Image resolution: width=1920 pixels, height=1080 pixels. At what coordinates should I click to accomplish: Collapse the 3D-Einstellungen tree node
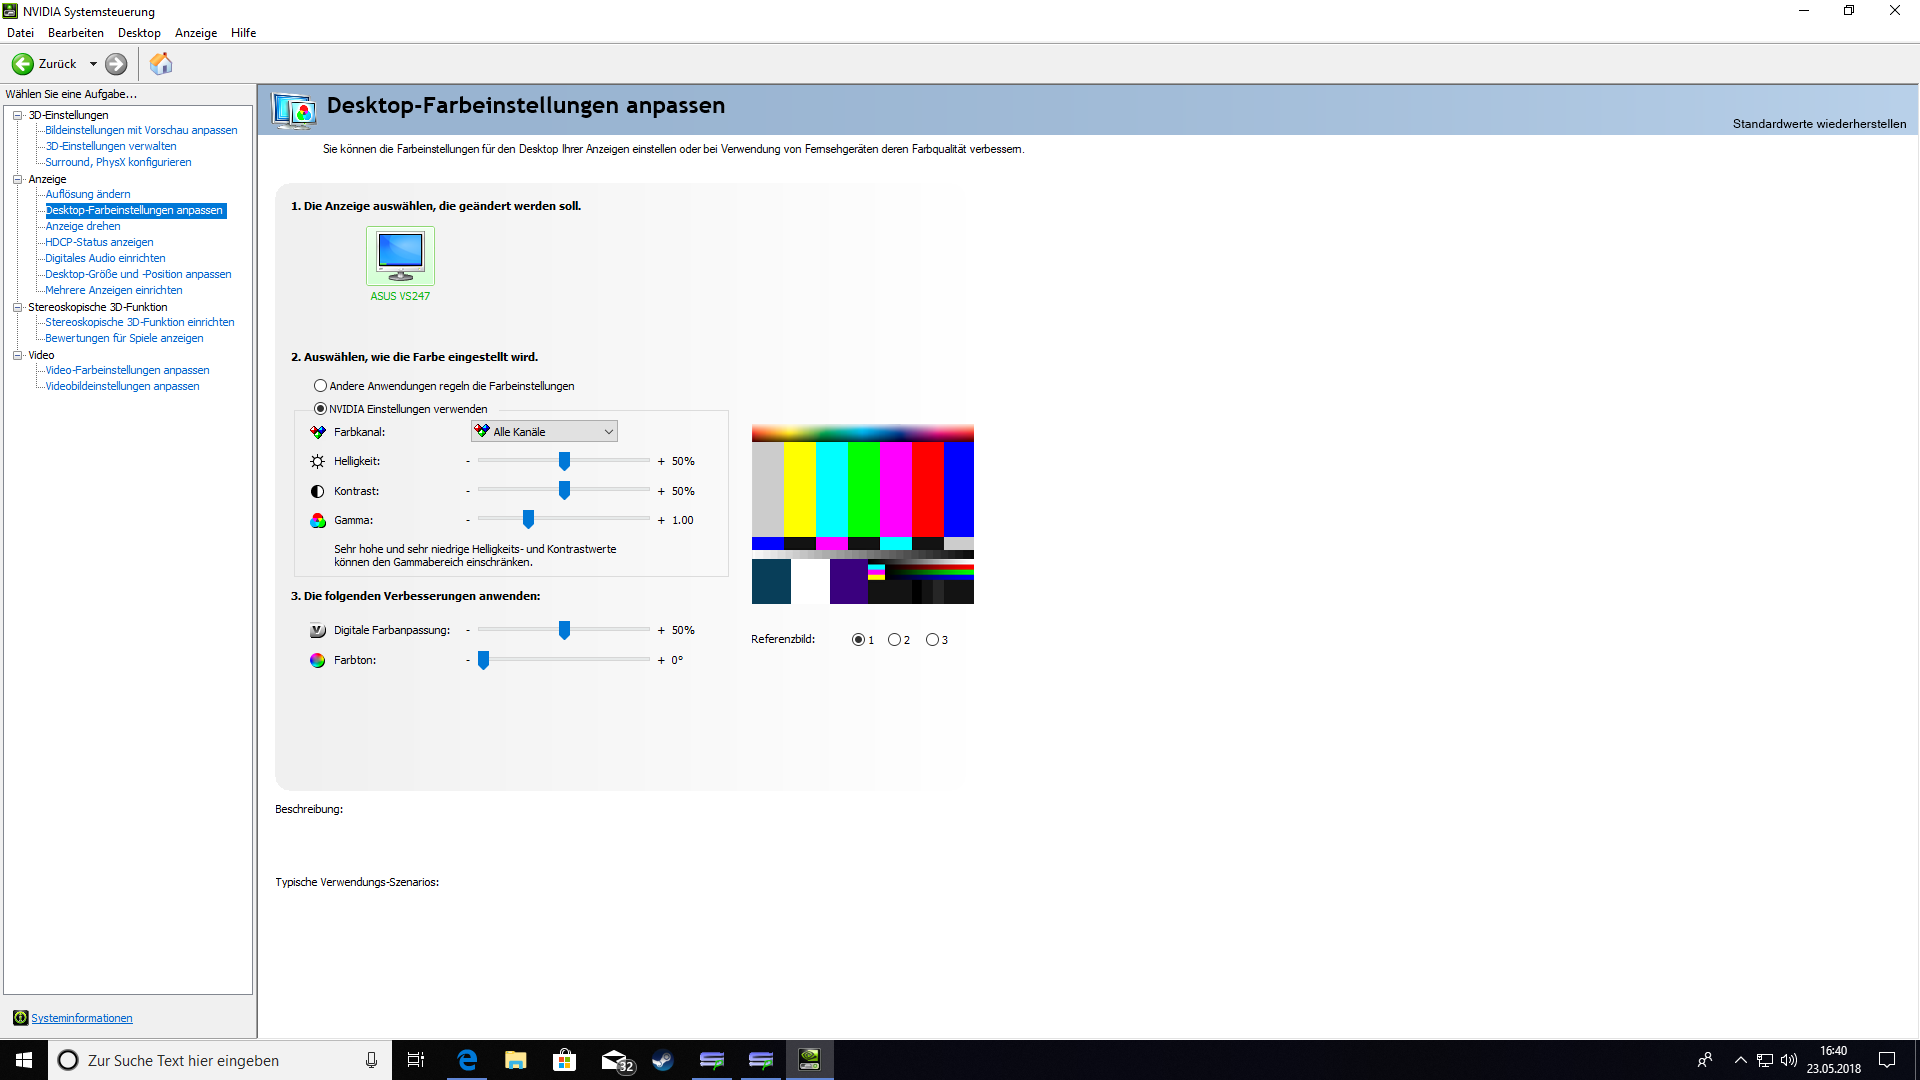17,115
